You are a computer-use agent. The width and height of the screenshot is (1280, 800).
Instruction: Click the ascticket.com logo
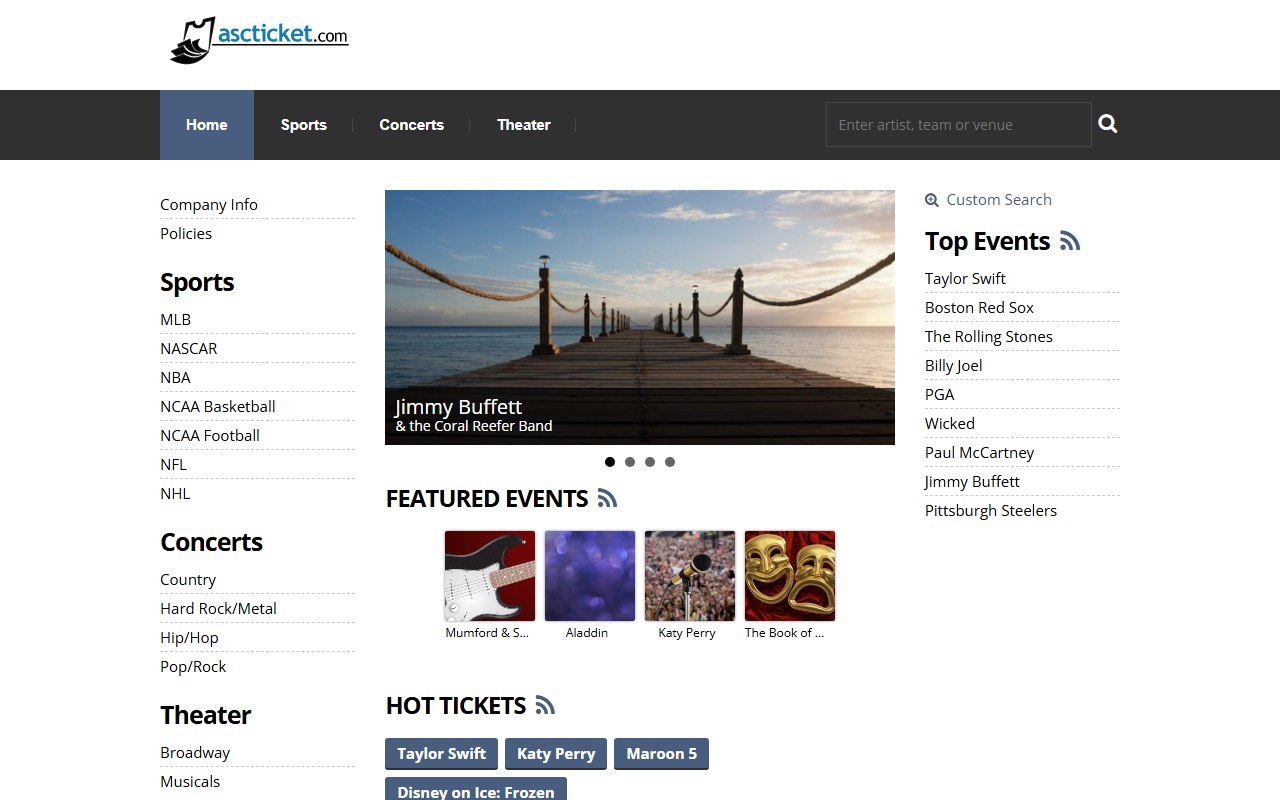(x=259, y=40)
